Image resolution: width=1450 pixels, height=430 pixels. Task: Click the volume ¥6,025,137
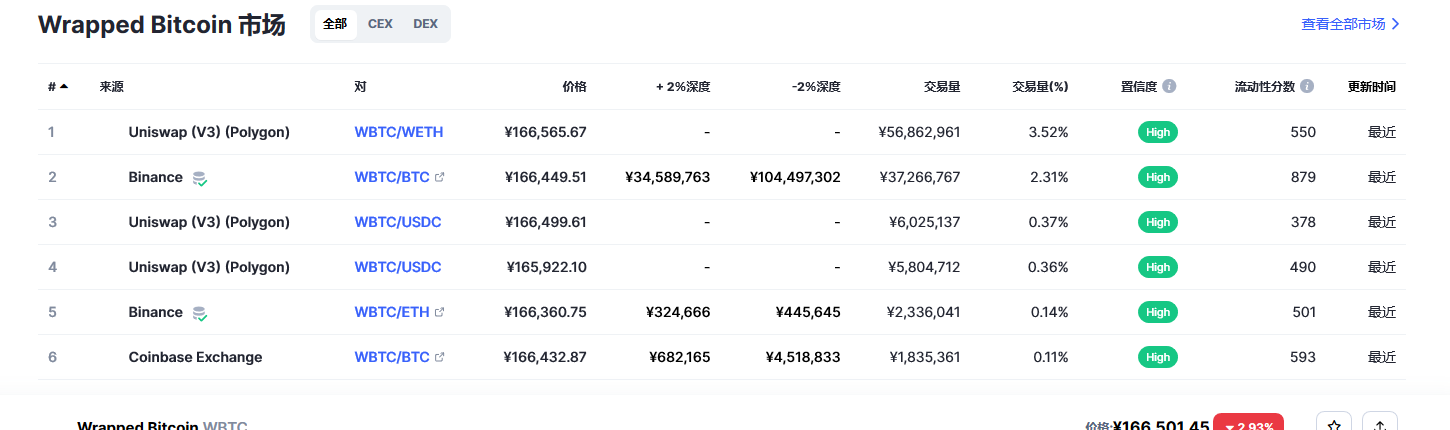(x=924, y=222)
